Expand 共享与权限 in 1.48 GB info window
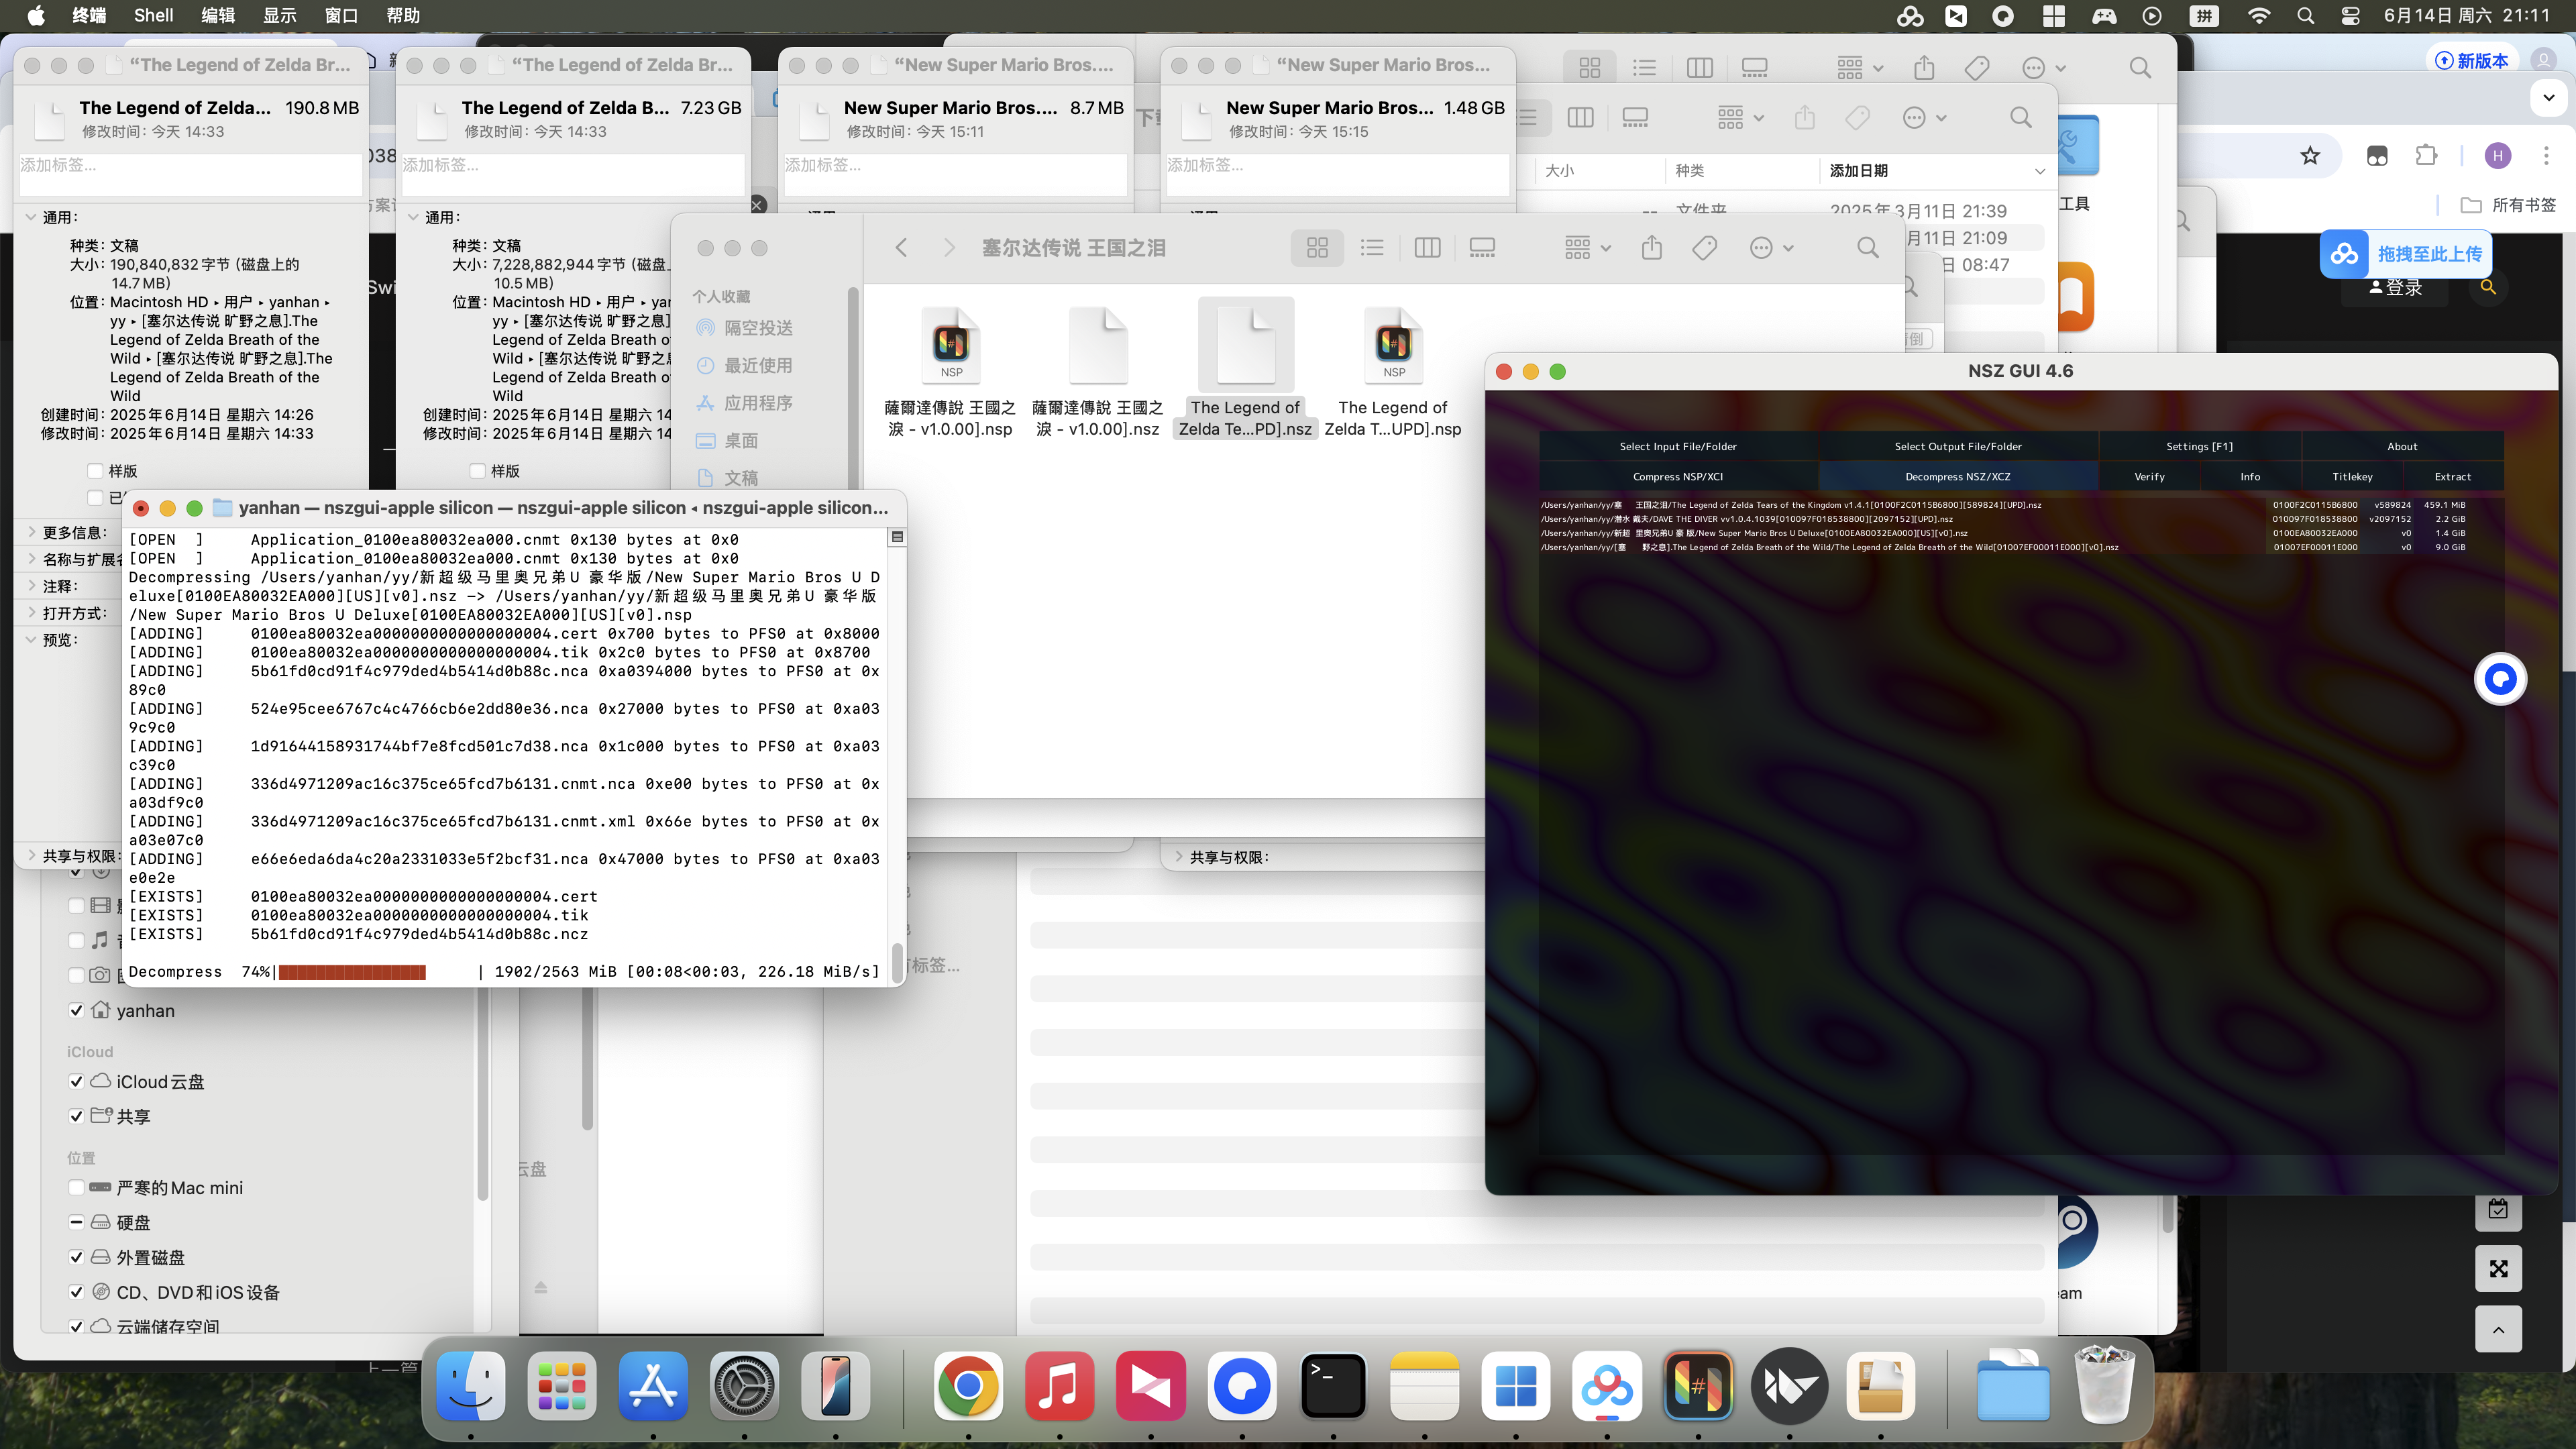This screenshot has height=1449, width=2576. (1178, 857)
